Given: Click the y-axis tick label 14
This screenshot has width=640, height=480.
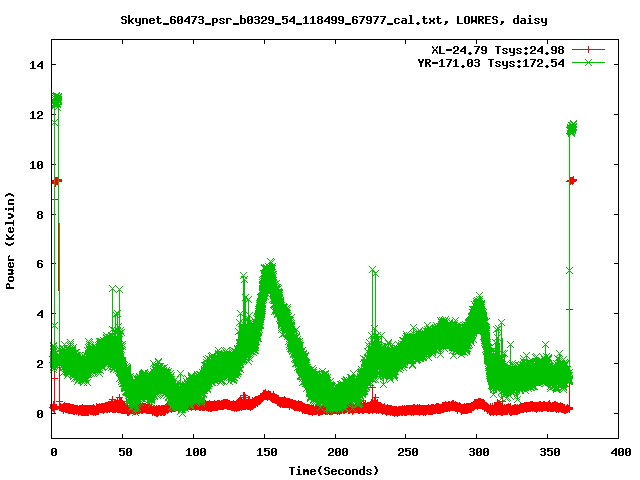Looking at the screenshot, I should [x=36, y=65].
